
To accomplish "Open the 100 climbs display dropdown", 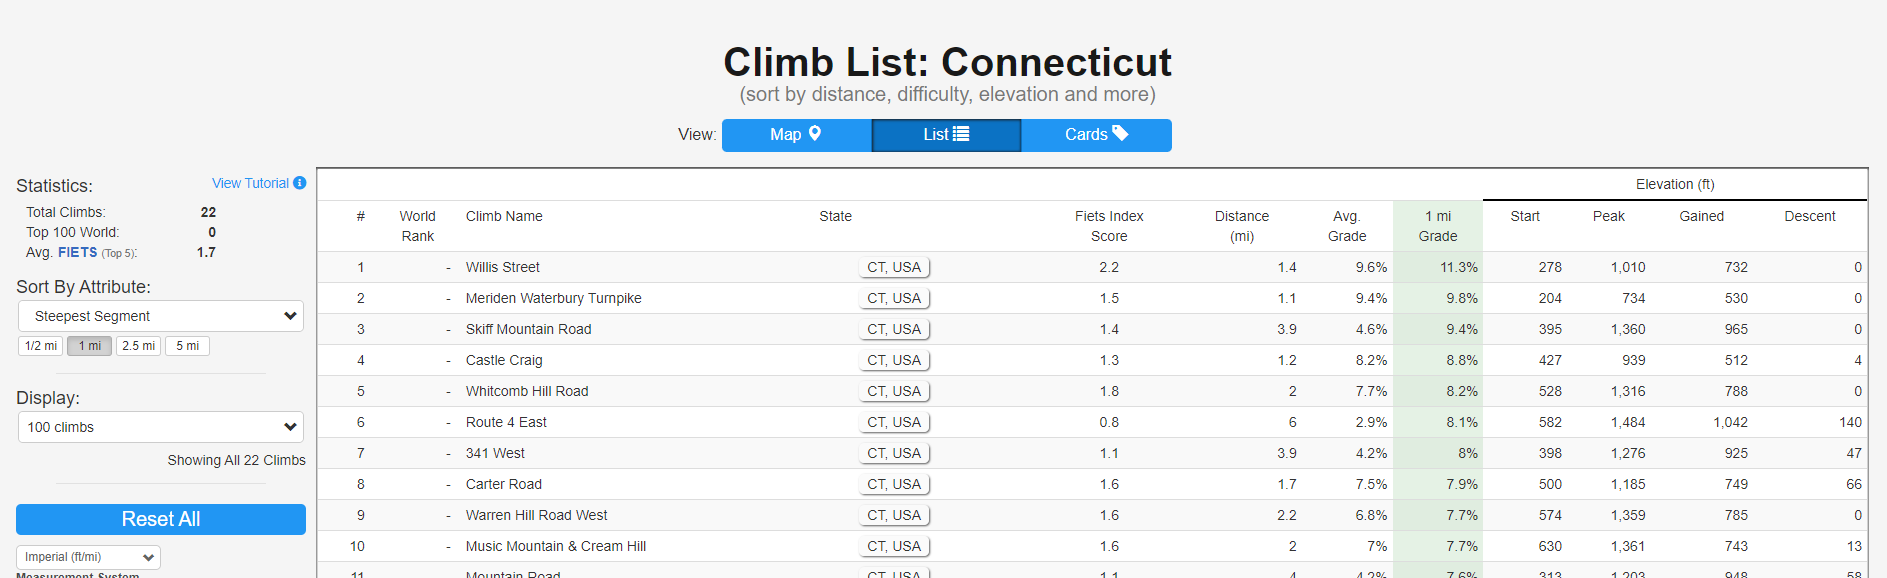I will [x=161, y=427].
